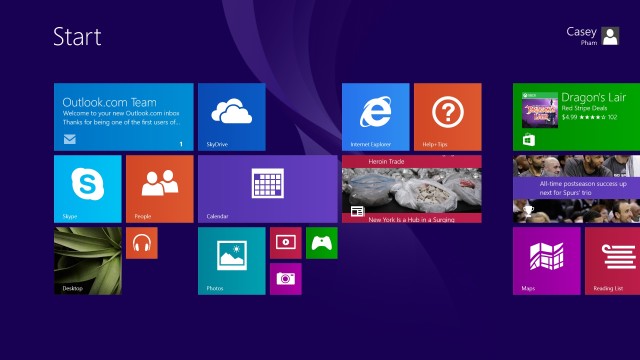Click 'New York Is a Hub' headline text
Viewport: 640px width, 360px height.
411,220
